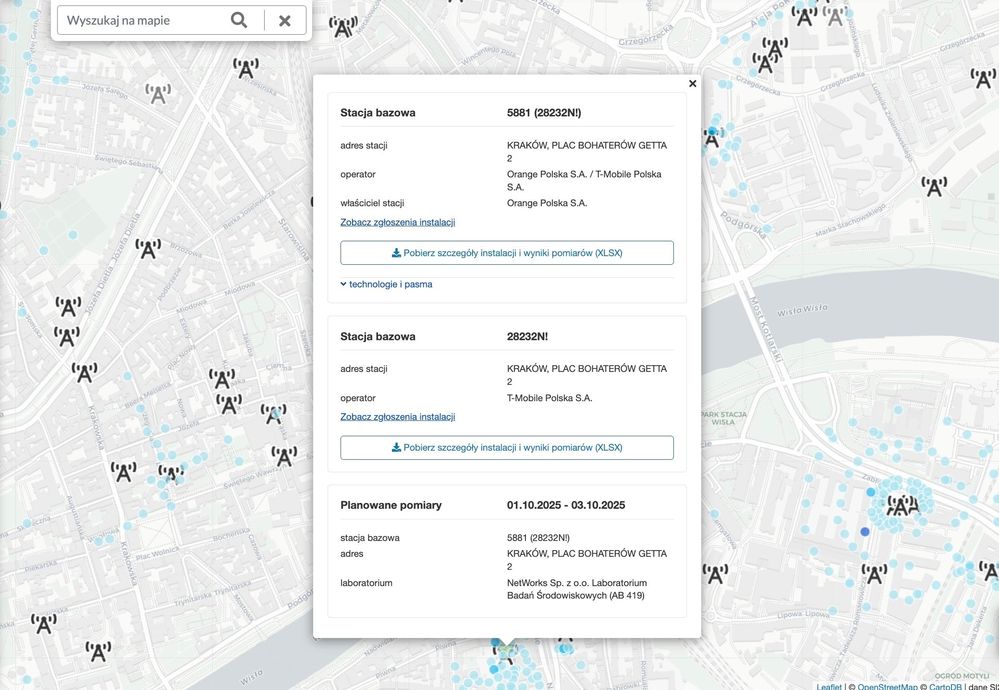This screenshot has width=999, height=690.
Task: Download XLSX measurements for T-Mobile station 28232N!
Action: tap(507, 447)
